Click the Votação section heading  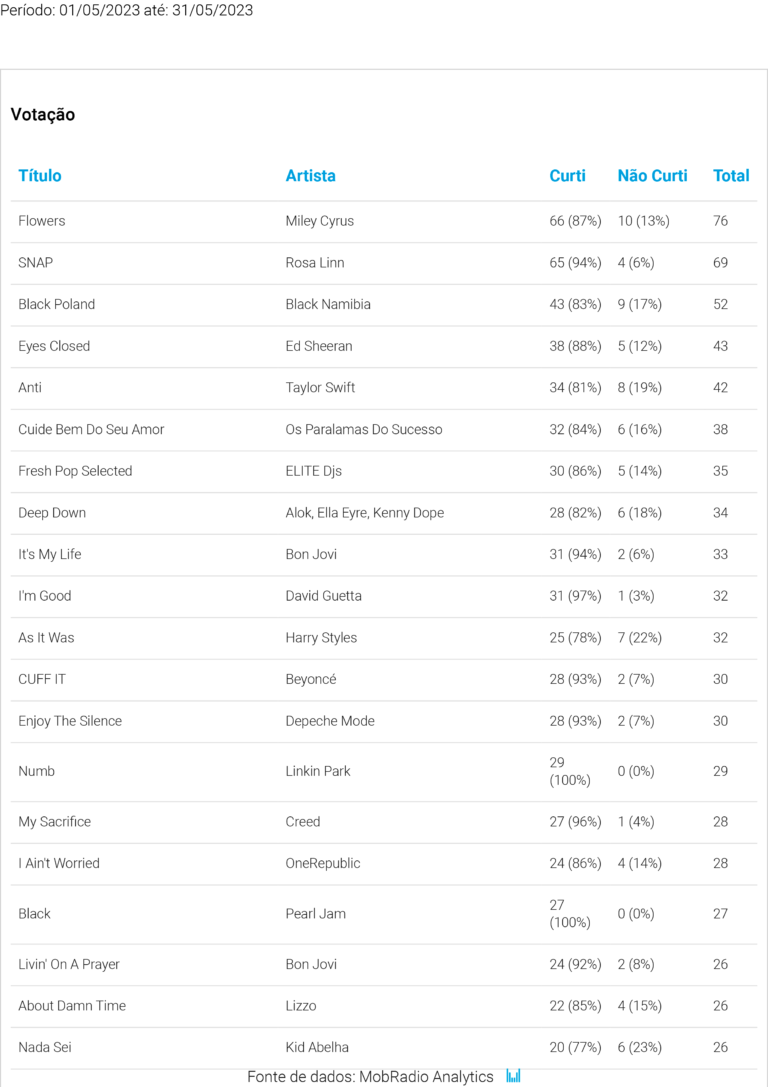(x=43, y=115)
